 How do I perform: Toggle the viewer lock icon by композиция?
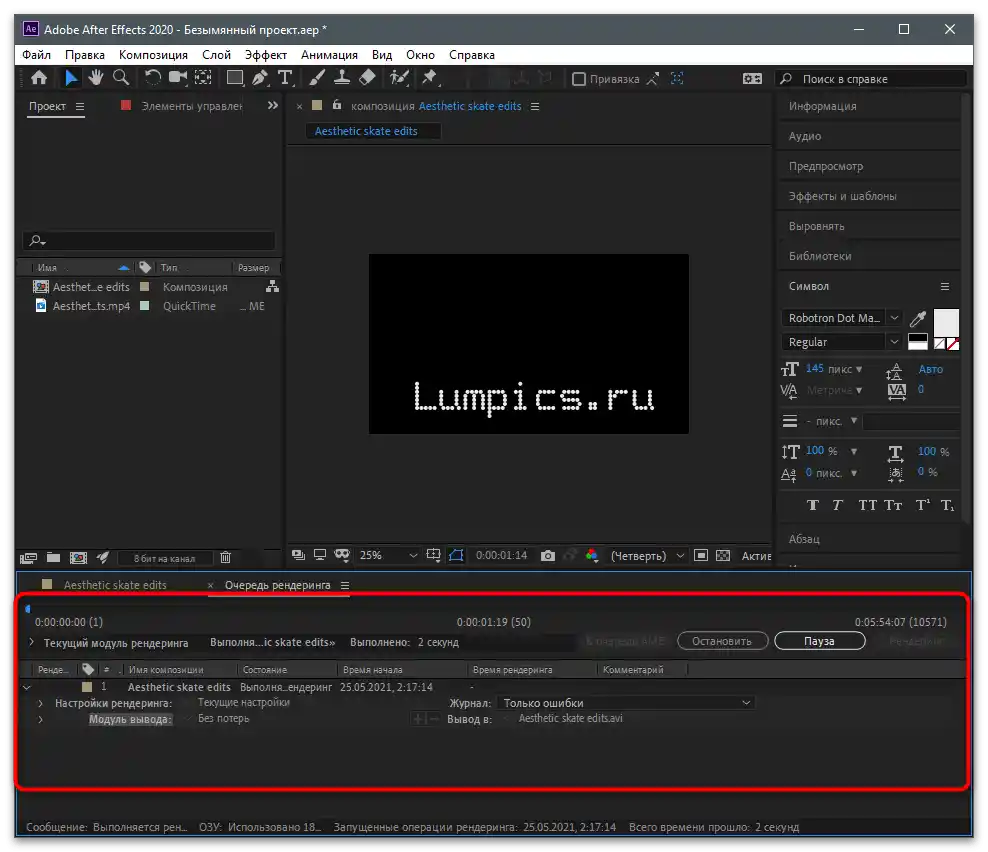click(337, 105)
